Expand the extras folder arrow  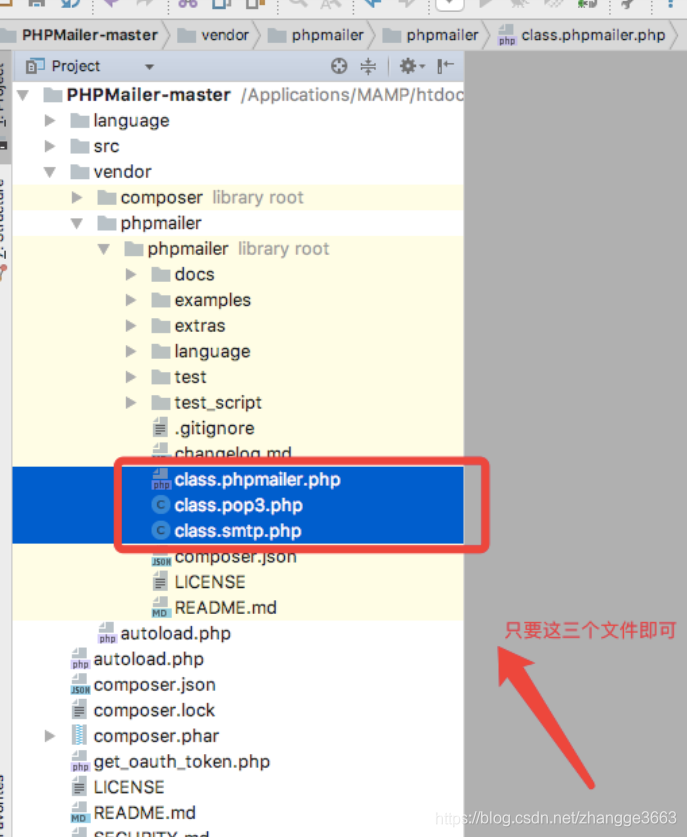[x=131, y=326]
